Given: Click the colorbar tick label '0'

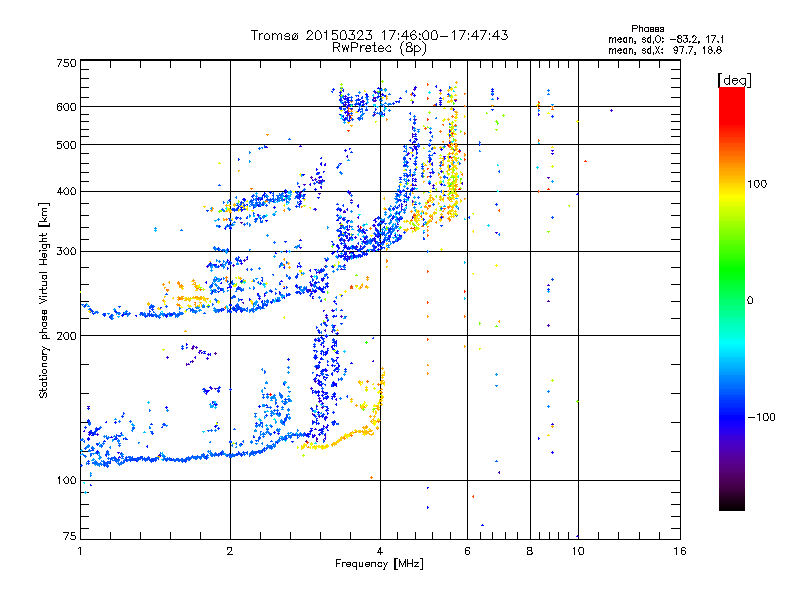Looking at the screenshot, I should 750,300.
